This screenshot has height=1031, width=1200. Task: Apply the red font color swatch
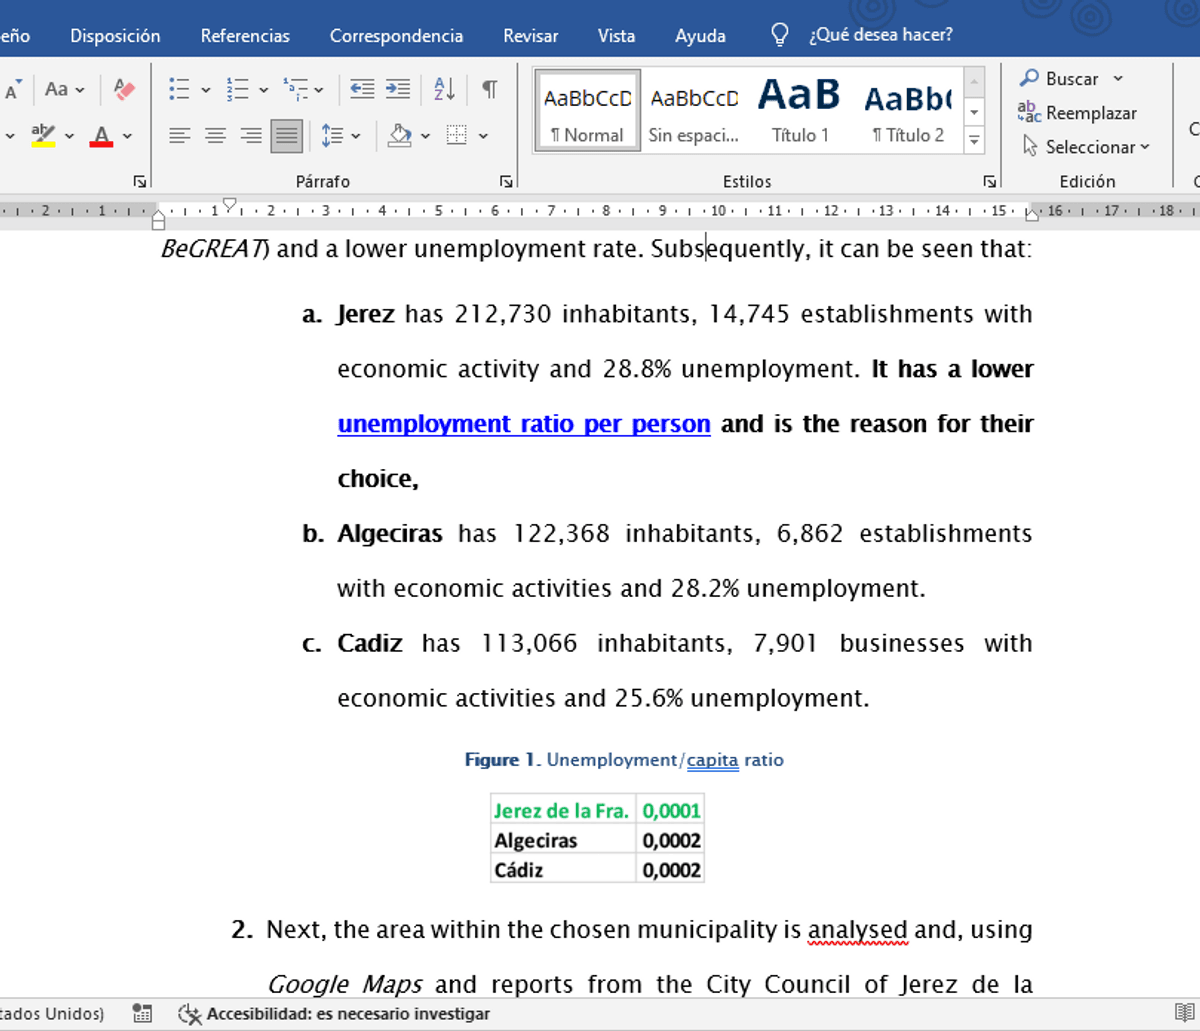tap(101, 135)
